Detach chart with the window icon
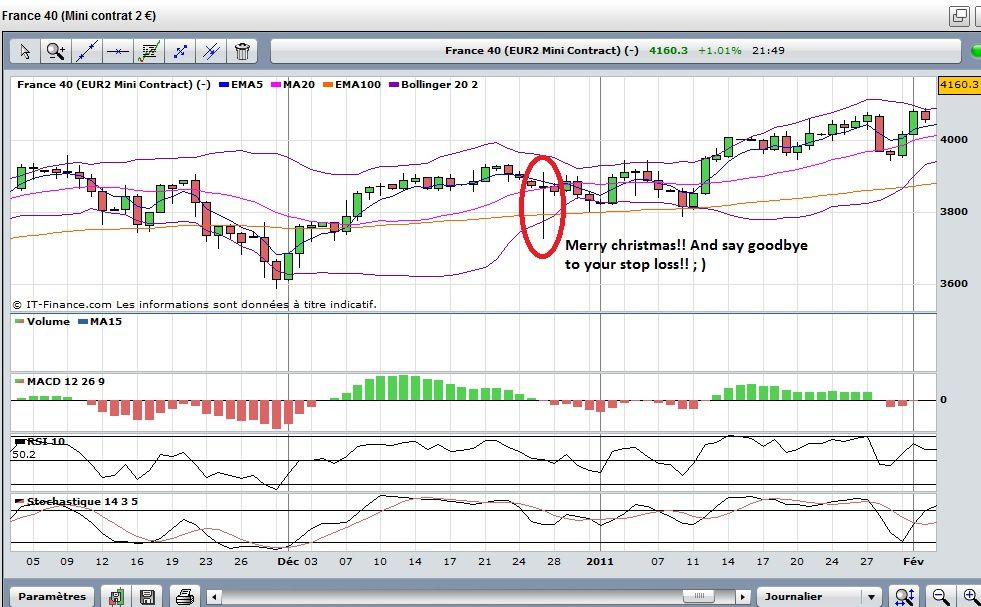Image resolution: width=981 pixels, height=607 pixels. (958, 16)
